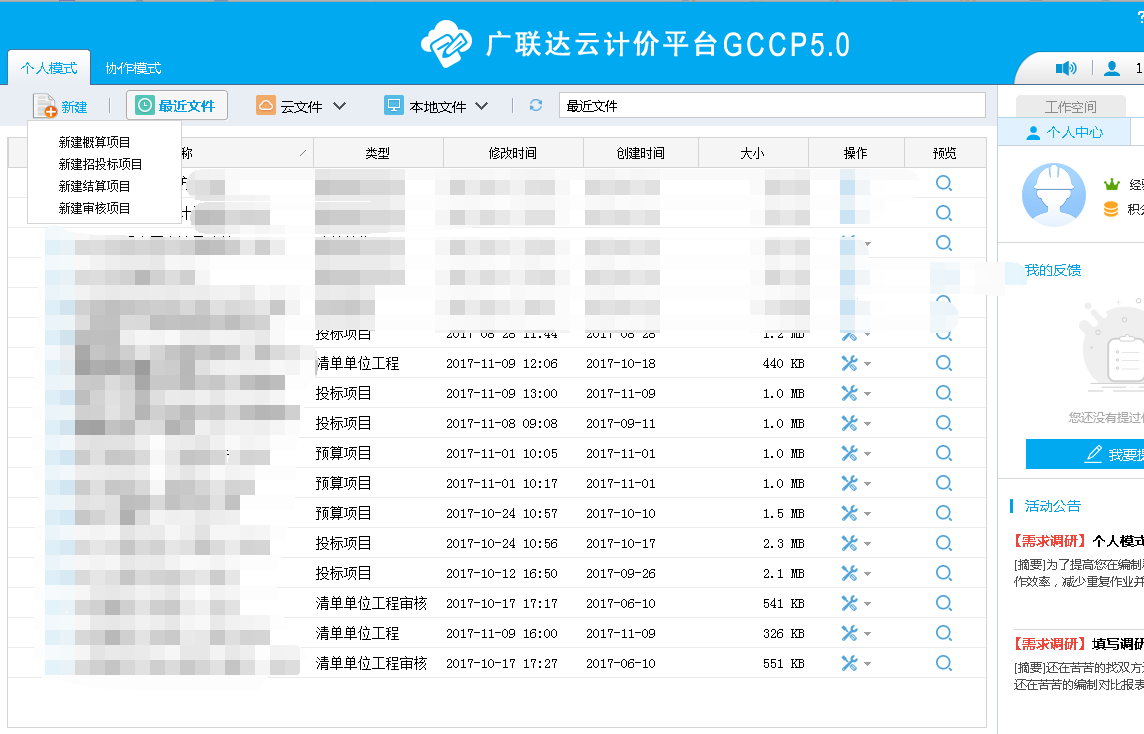This screenshot has width=1144, height=734.
Task: Preview file modified 2017-11-09 13:00
Action: coord(944,393)
